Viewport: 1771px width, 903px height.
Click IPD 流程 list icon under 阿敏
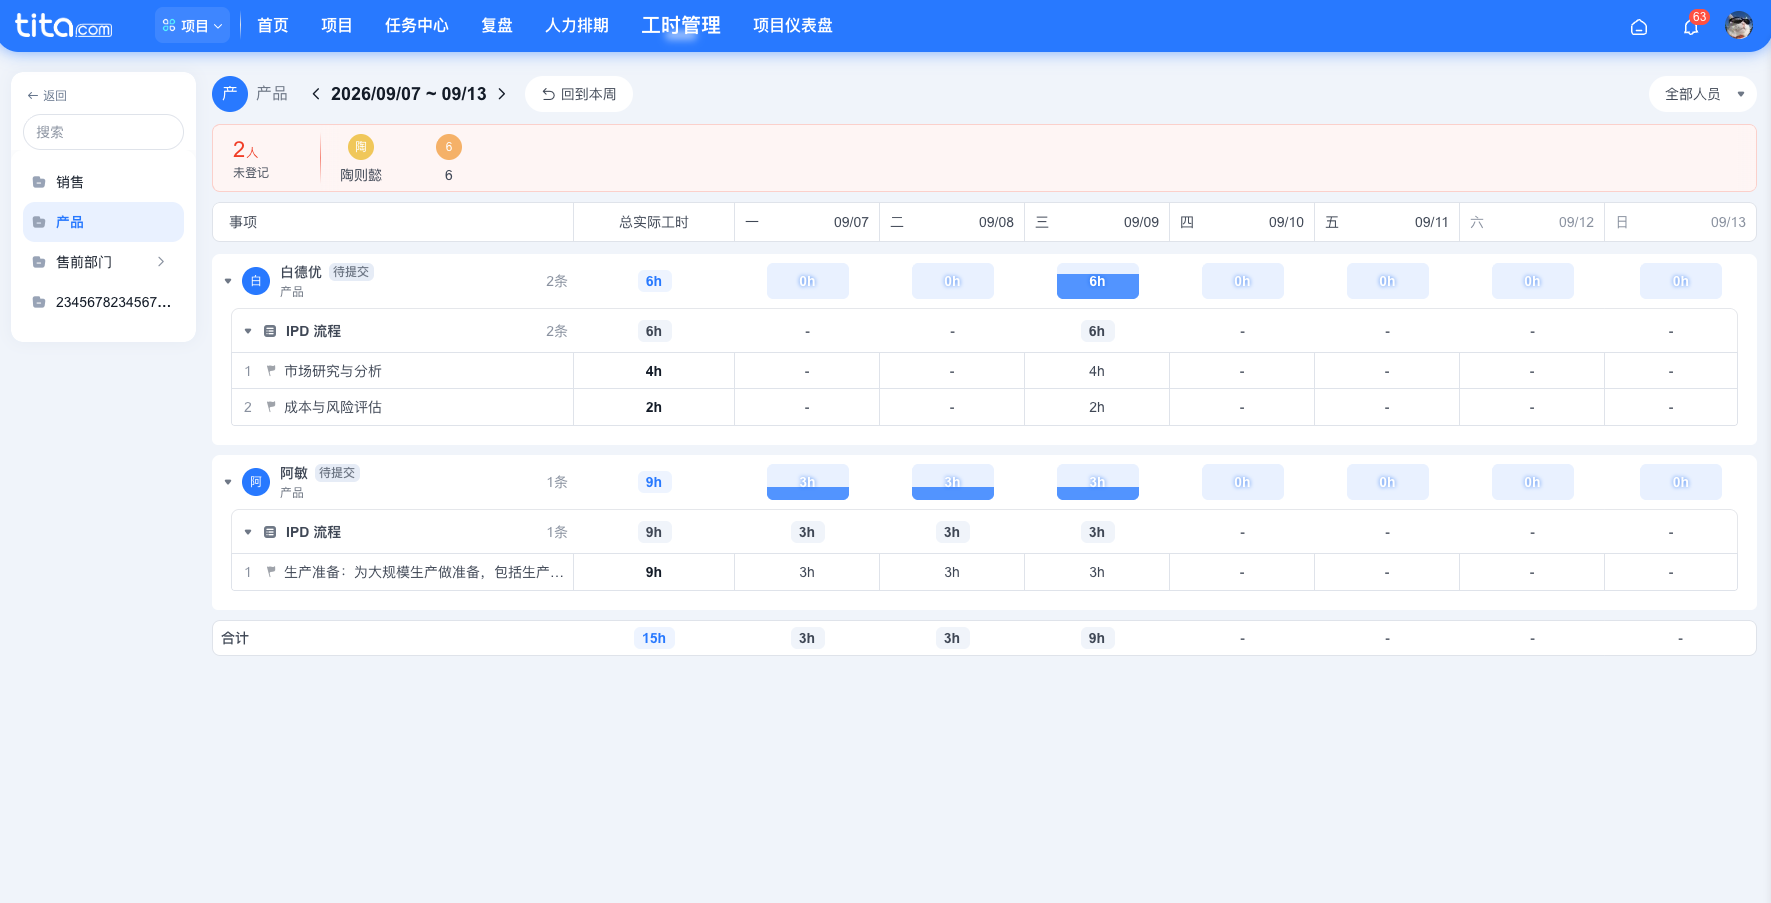pyautogui.click(x=270, y=532)
